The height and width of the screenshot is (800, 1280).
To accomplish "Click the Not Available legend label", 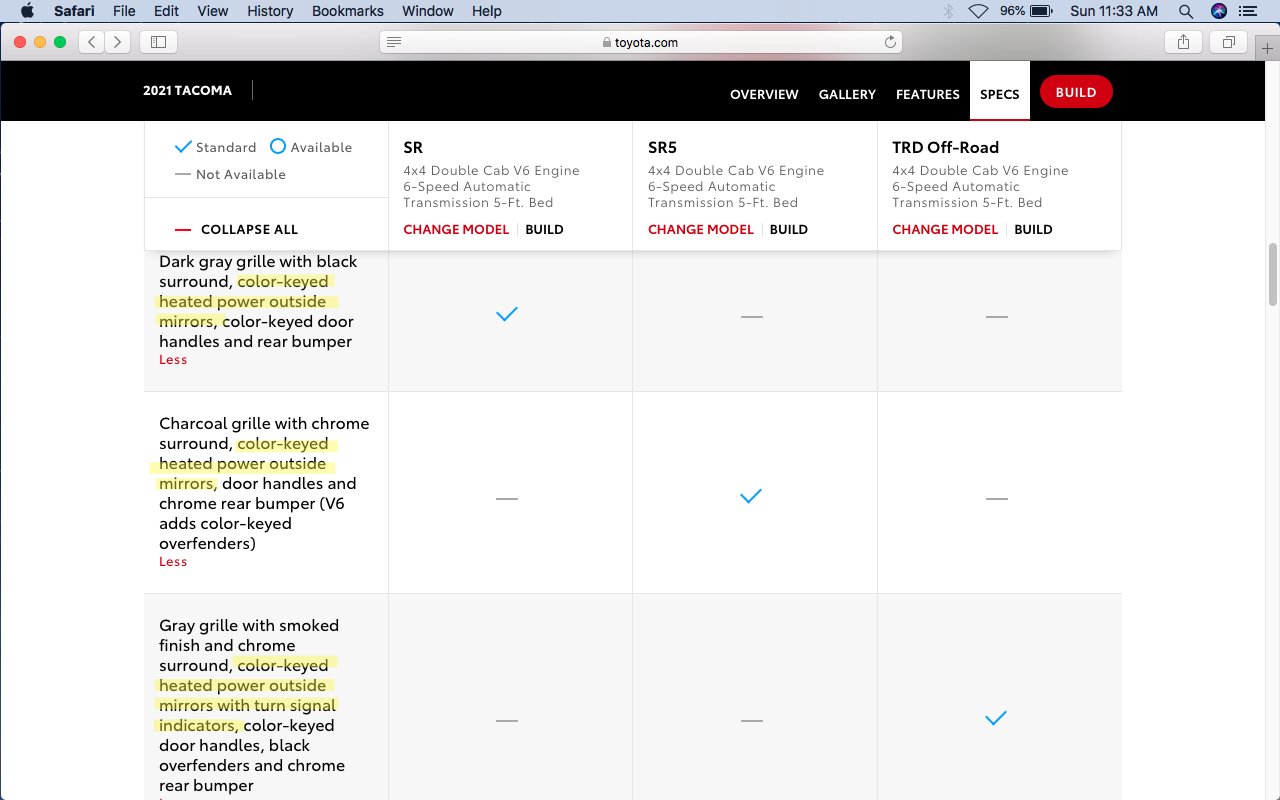I will [241, 174].
